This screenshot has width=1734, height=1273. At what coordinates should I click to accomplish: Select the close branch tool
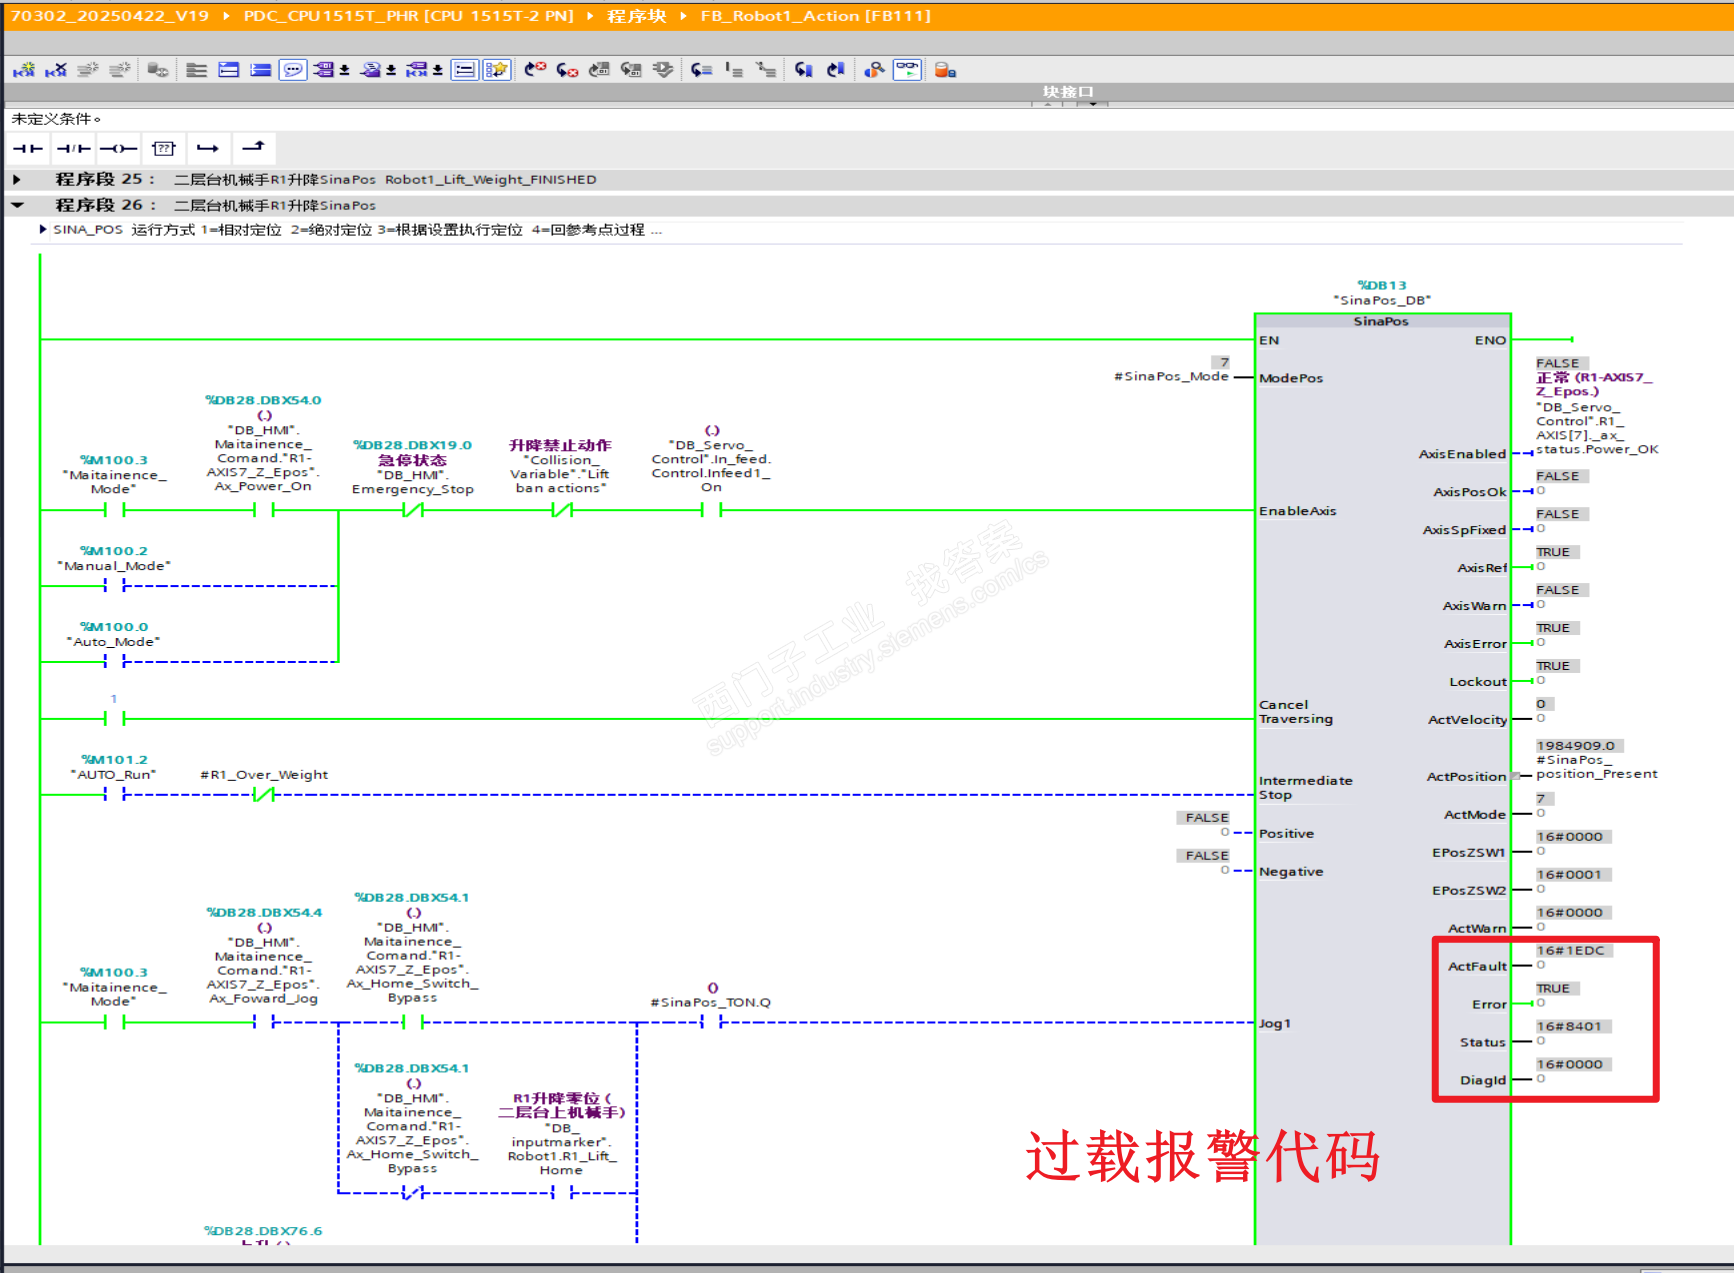pos(253,148)
